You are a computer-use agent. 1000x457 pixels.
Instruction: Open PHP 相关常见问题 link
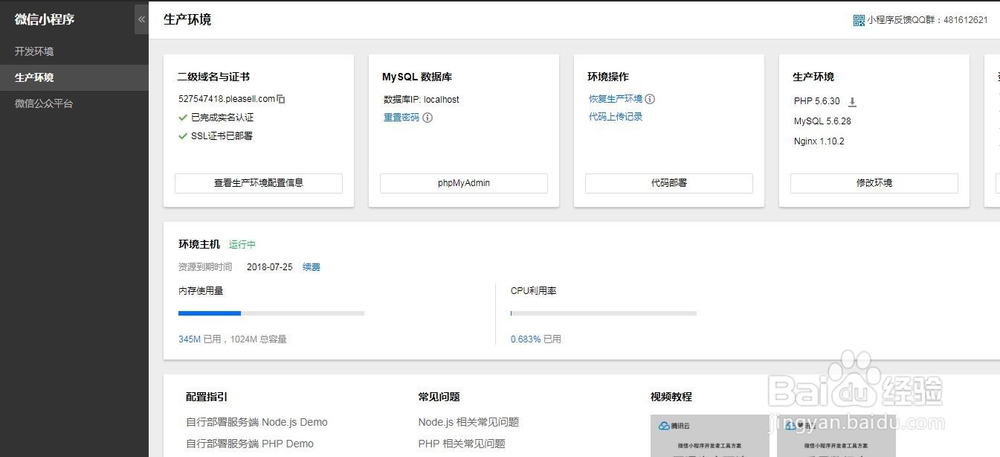coord(462,444)
